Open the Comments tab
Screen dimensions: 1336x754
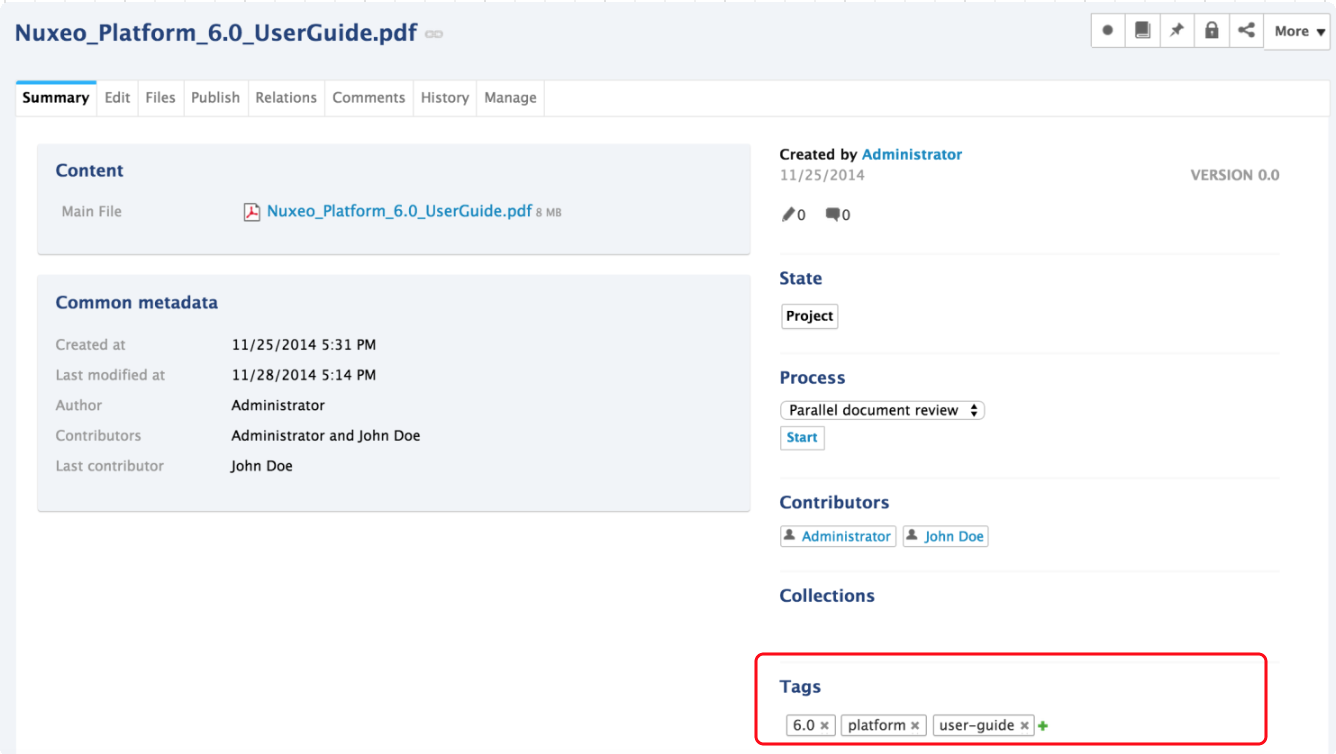click(x=369, y=98)
